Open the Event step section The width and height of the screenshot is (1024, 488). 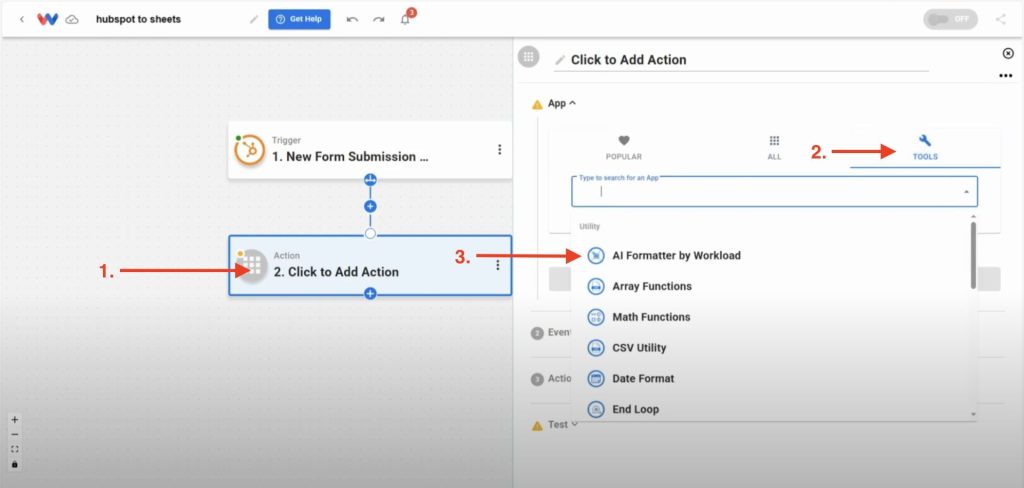pyautogui.click(x=551, y=333)
